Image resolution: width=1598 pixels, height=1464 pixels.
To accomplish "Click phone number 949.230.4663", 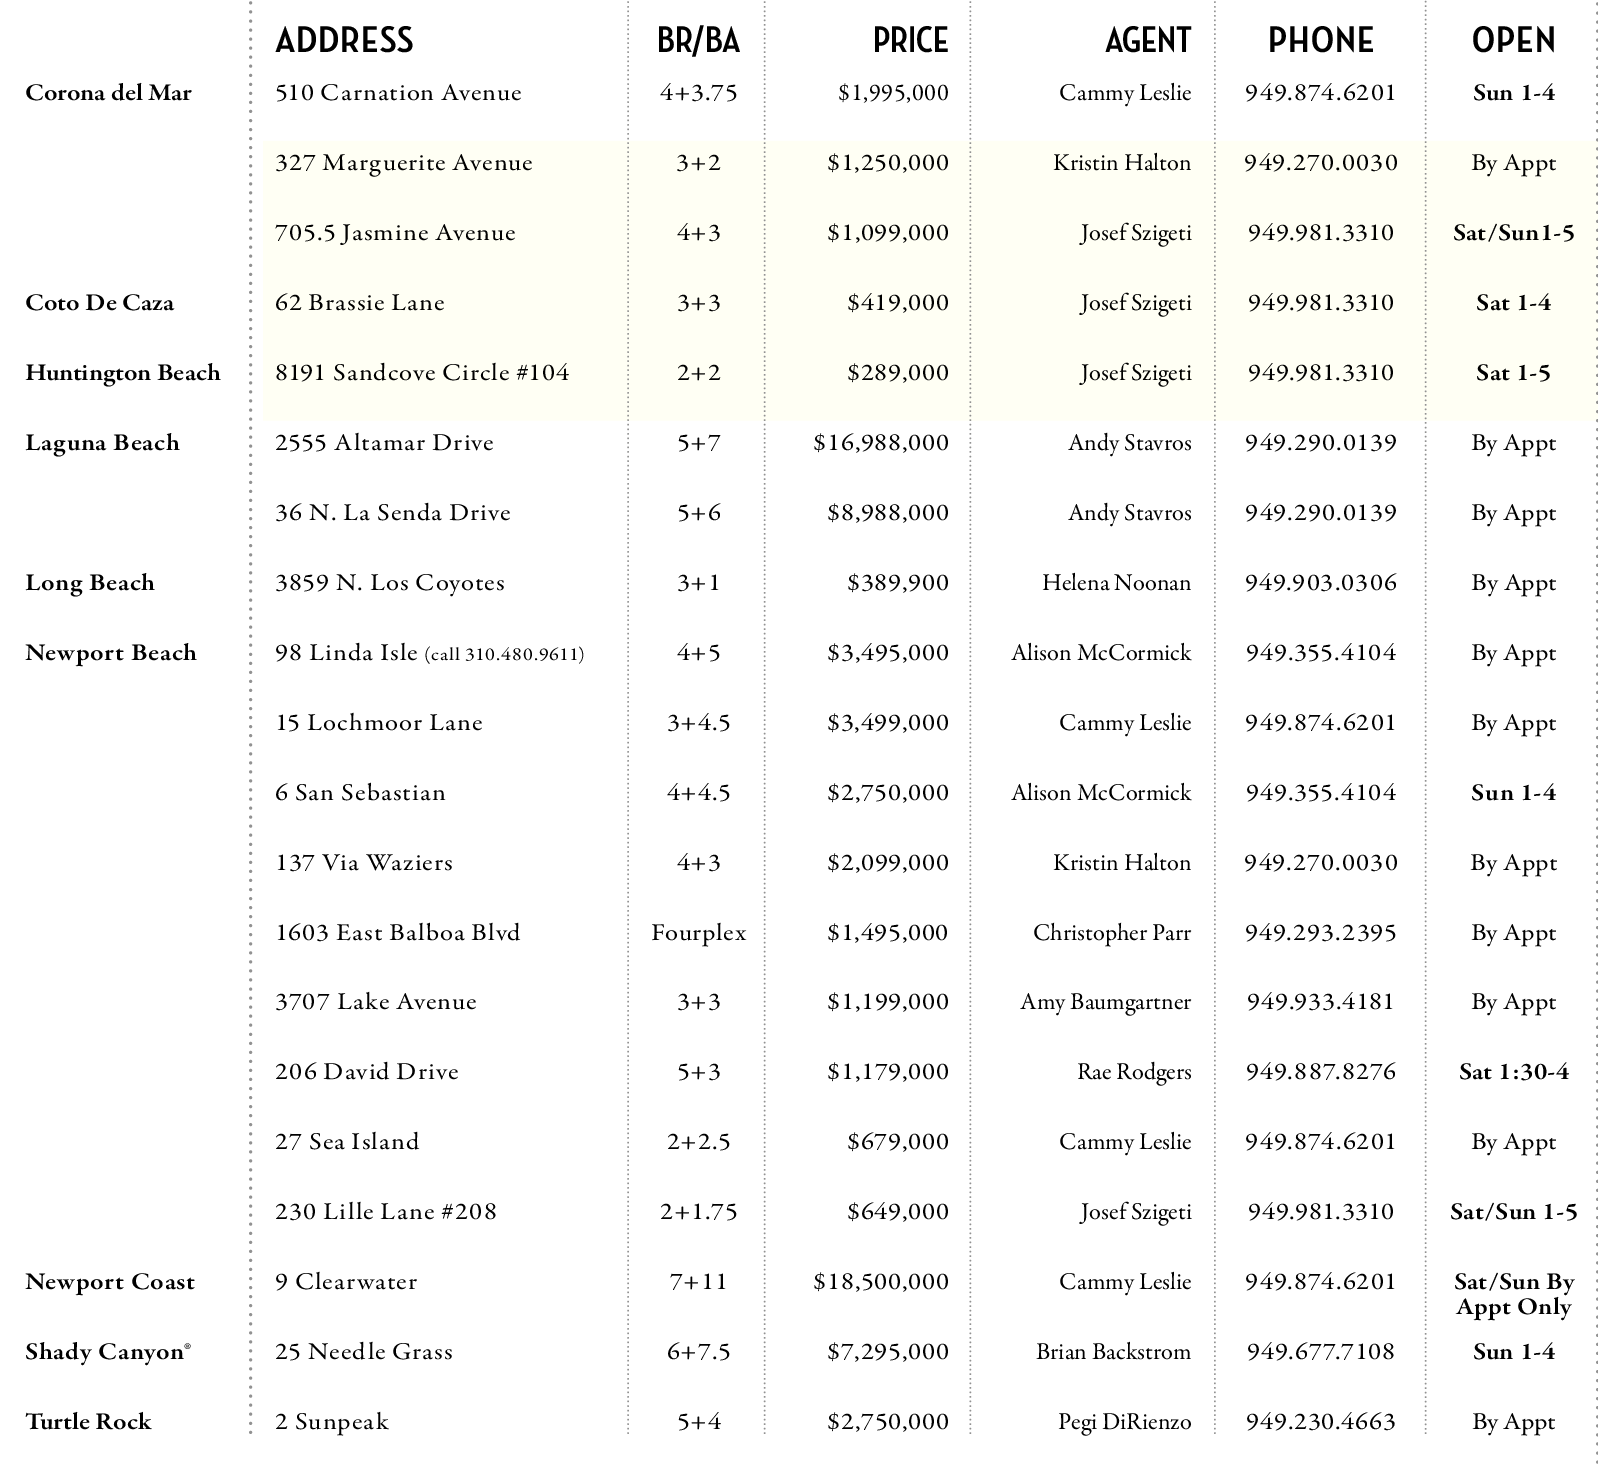I will tap(1320, 1422).
